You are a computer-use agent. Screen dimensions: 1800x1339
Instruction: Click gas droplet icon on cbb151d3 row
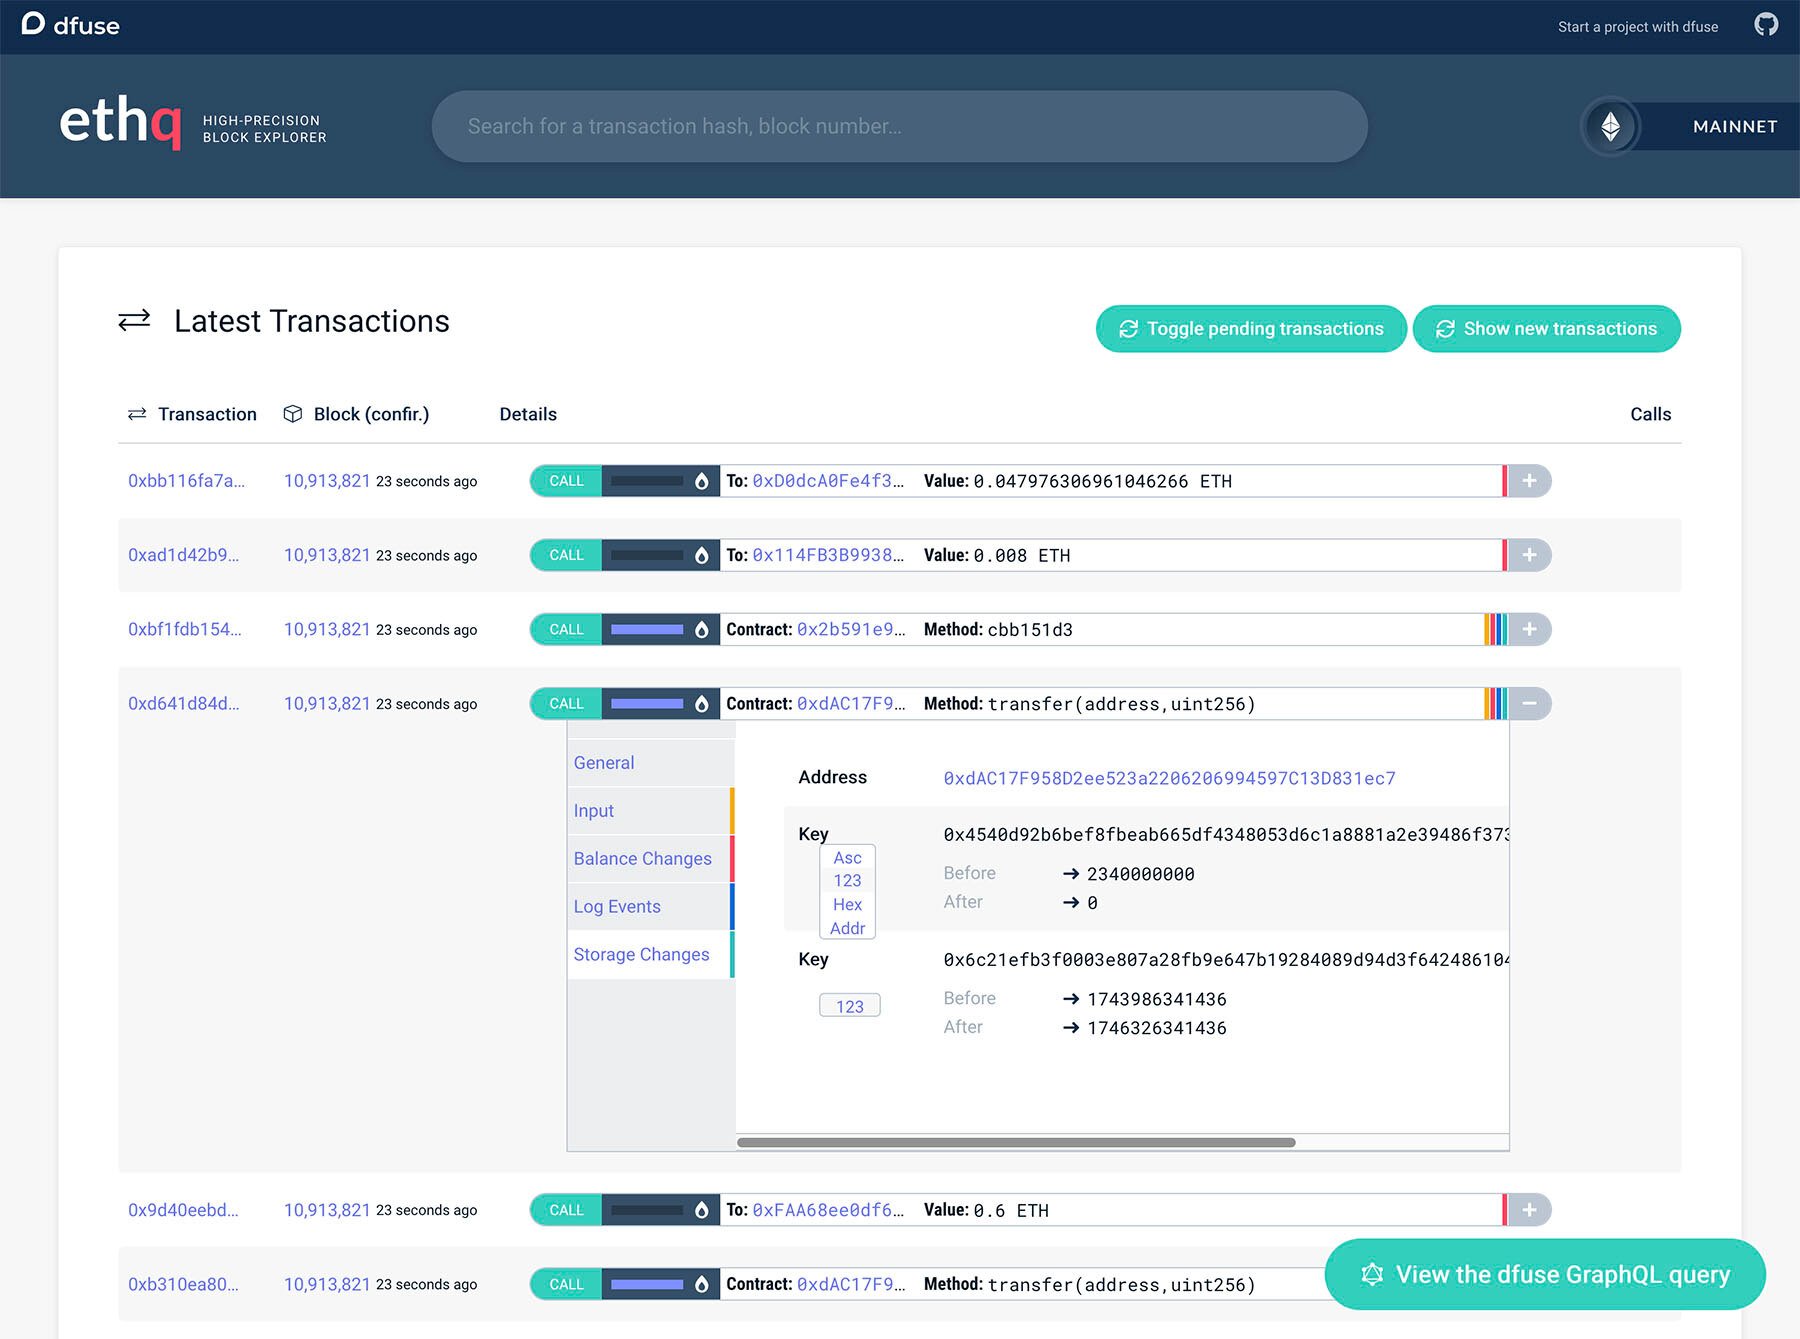click(x=702, y=630)
